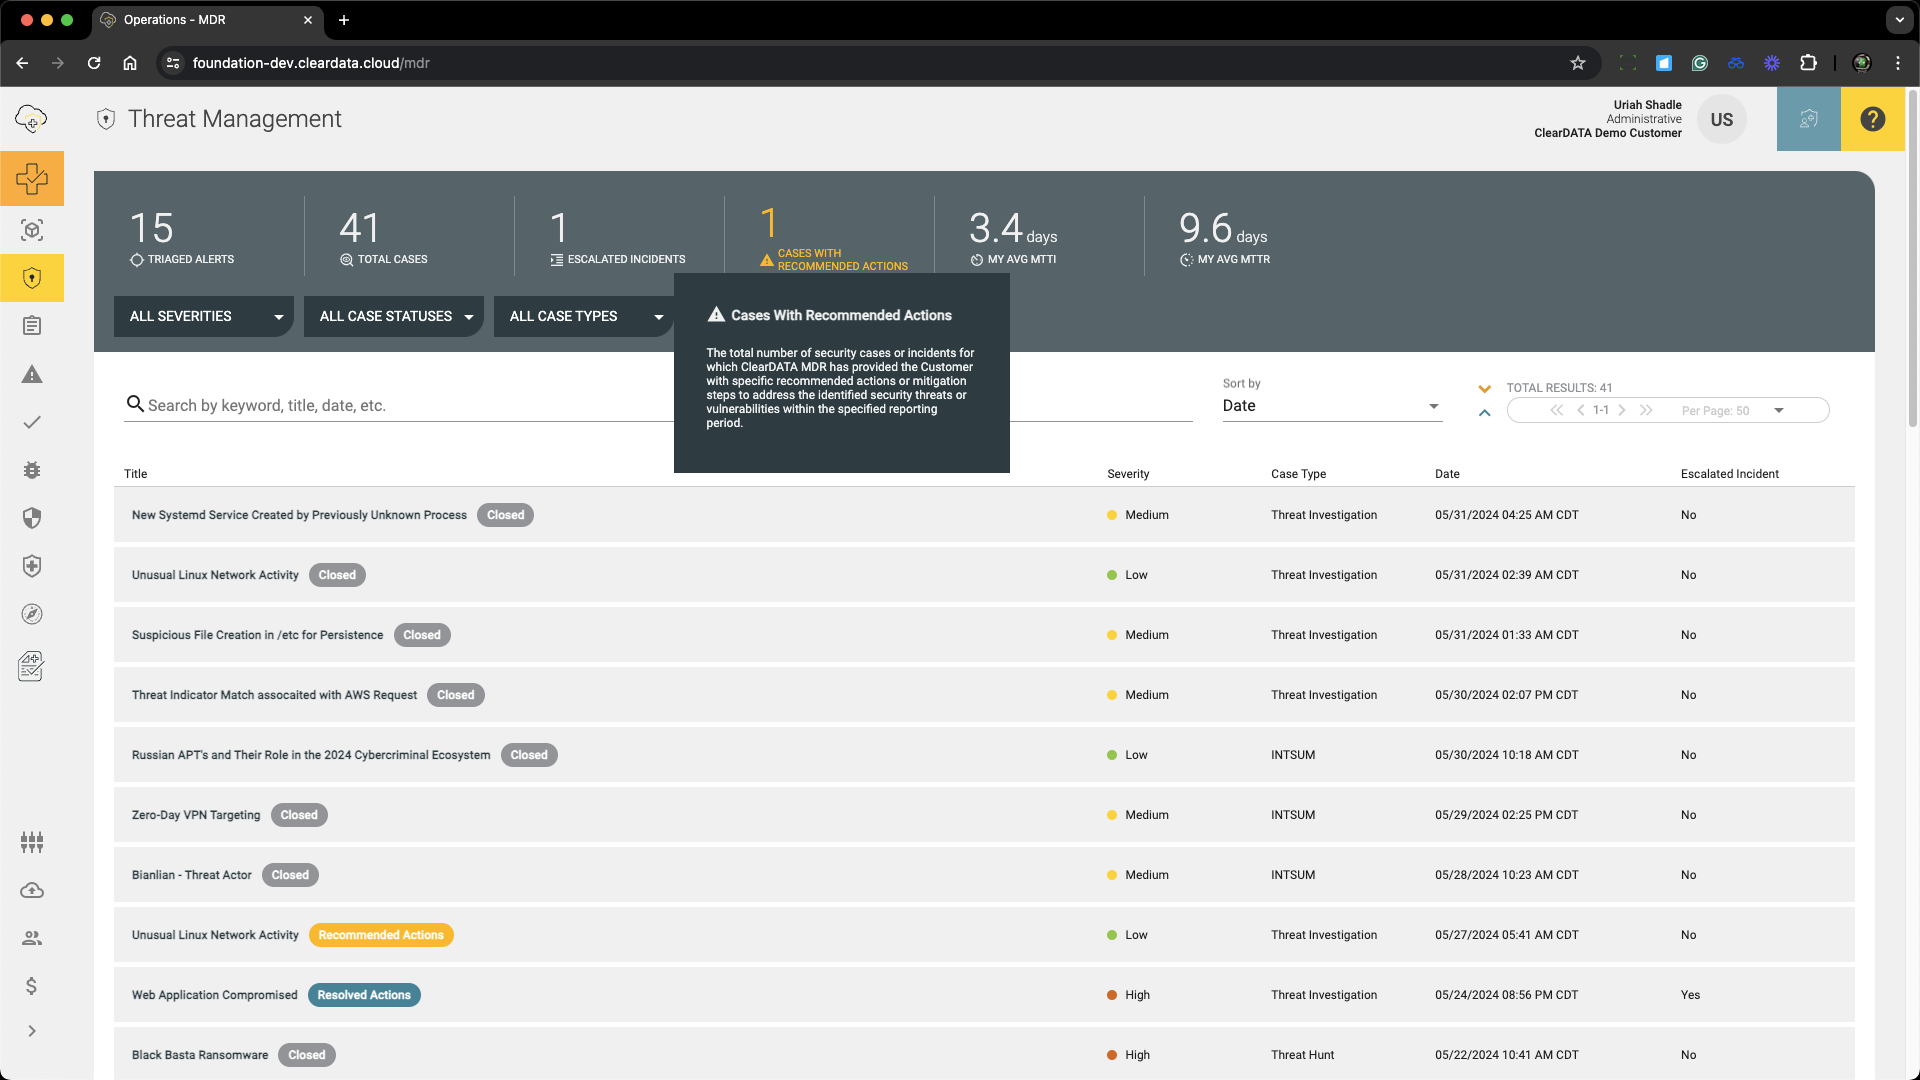Screen dimensions: 1920x1080
Task: Select the bug tracking icon in sidebar
Action: coord(32,470)
